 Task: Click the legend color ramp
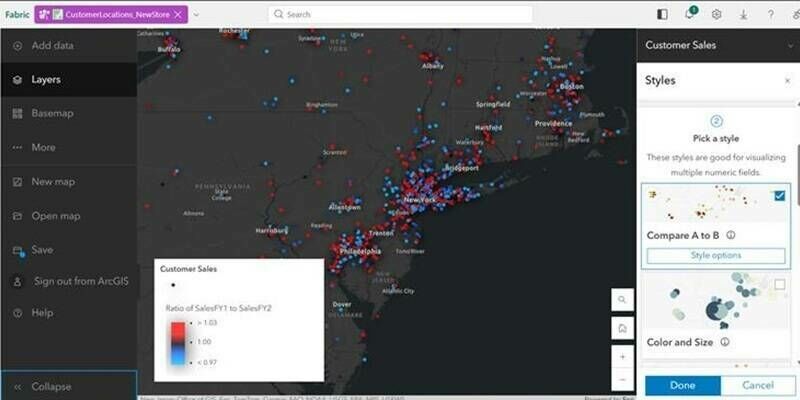click(x=178, y=344)
